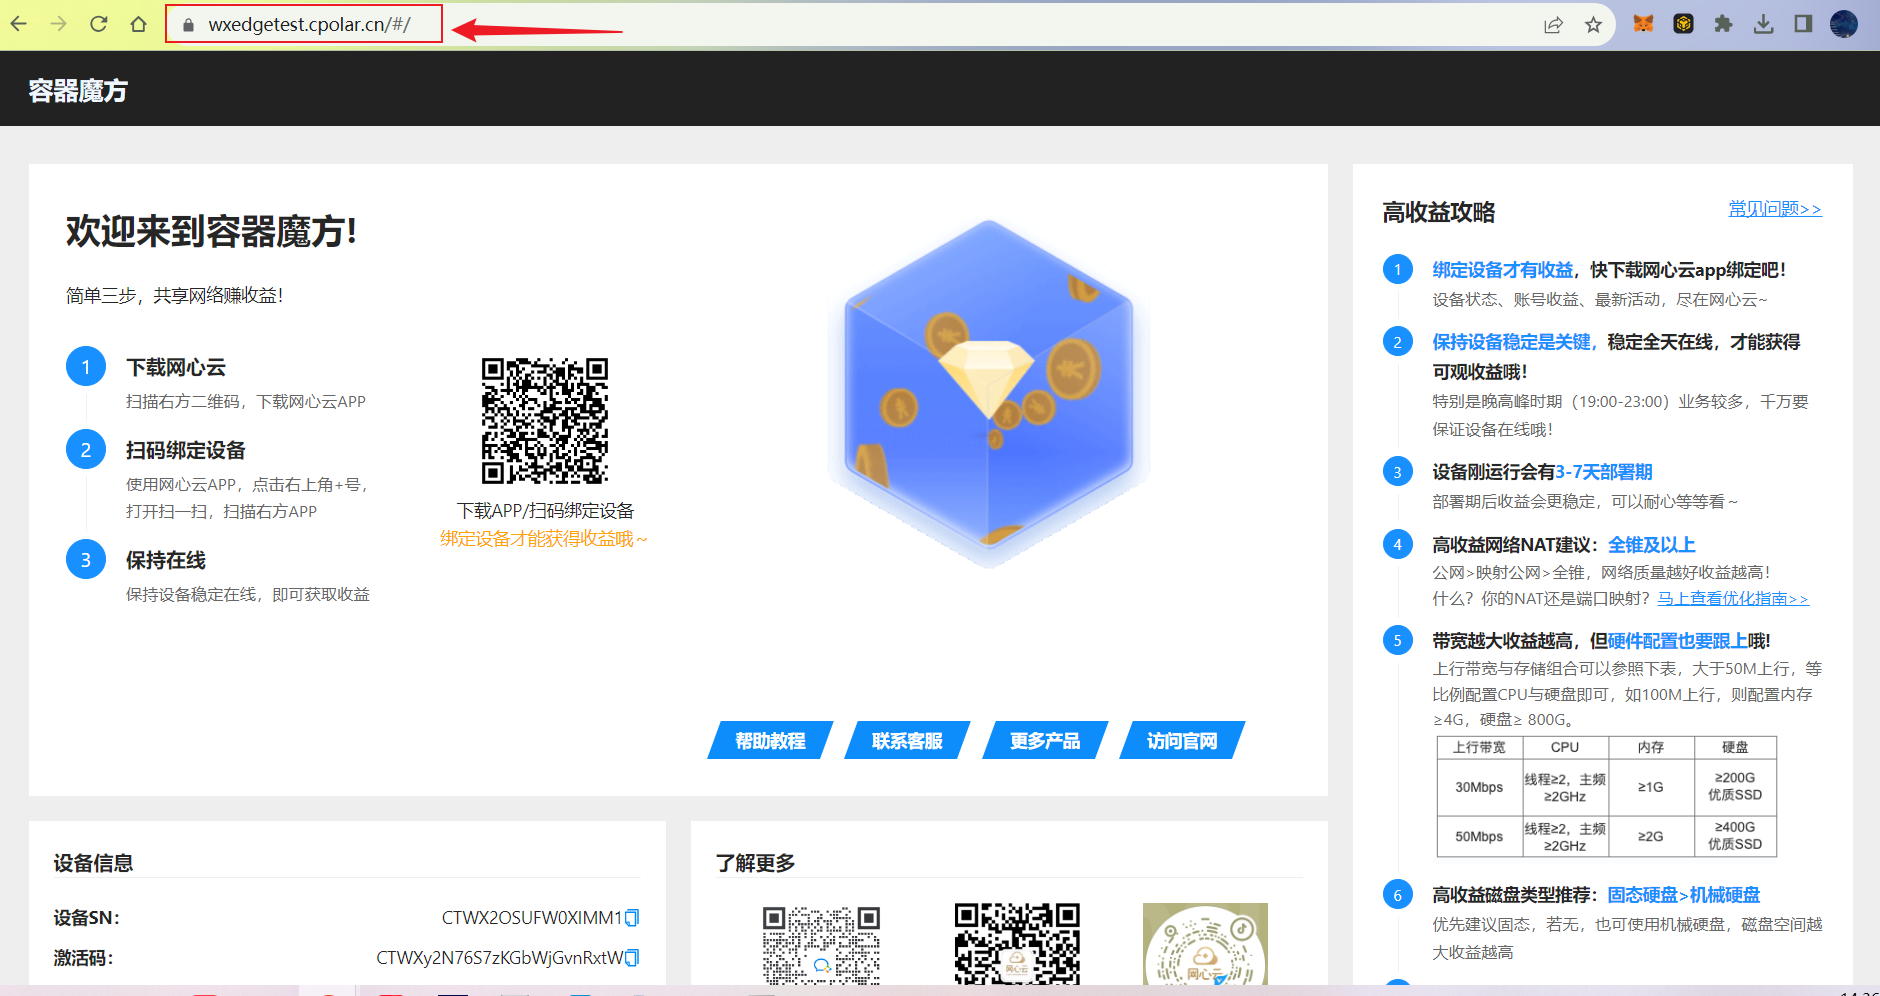Click the device SN value CTWX2OSUFW0XIMM1
This screenshot has height=996, width=1880.
click(532, 918)
